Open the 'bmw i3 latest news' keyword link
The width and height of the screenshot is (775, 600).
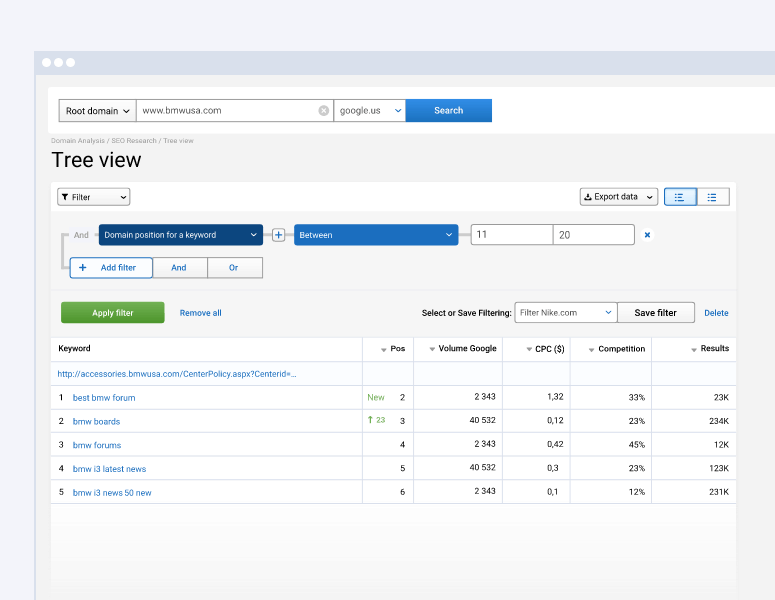coord(109,469)
